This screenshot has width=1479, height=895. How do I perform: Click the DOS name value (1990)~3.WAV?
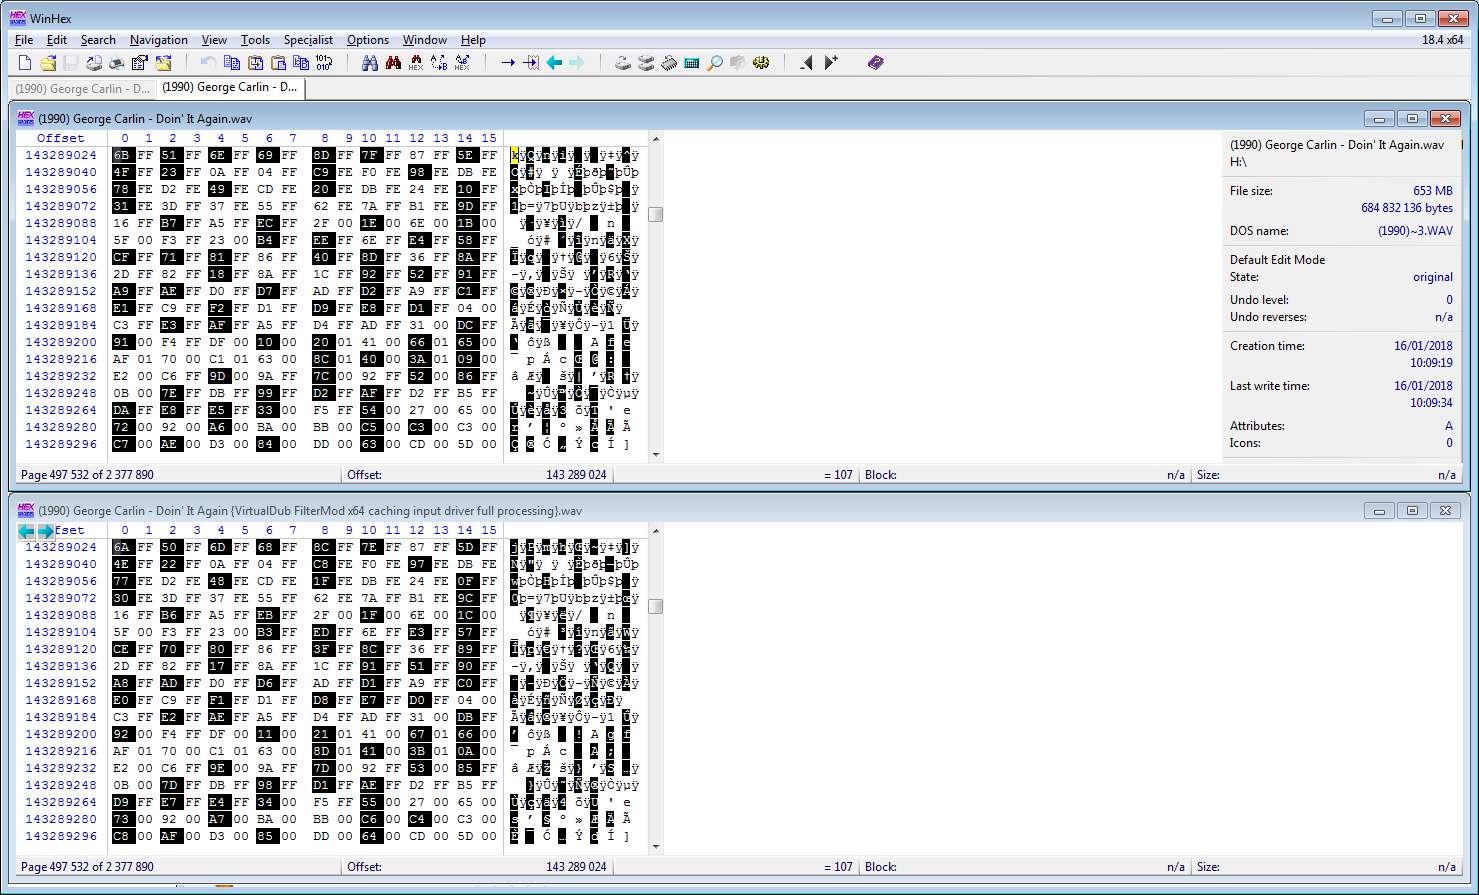tap(1415, 230)
